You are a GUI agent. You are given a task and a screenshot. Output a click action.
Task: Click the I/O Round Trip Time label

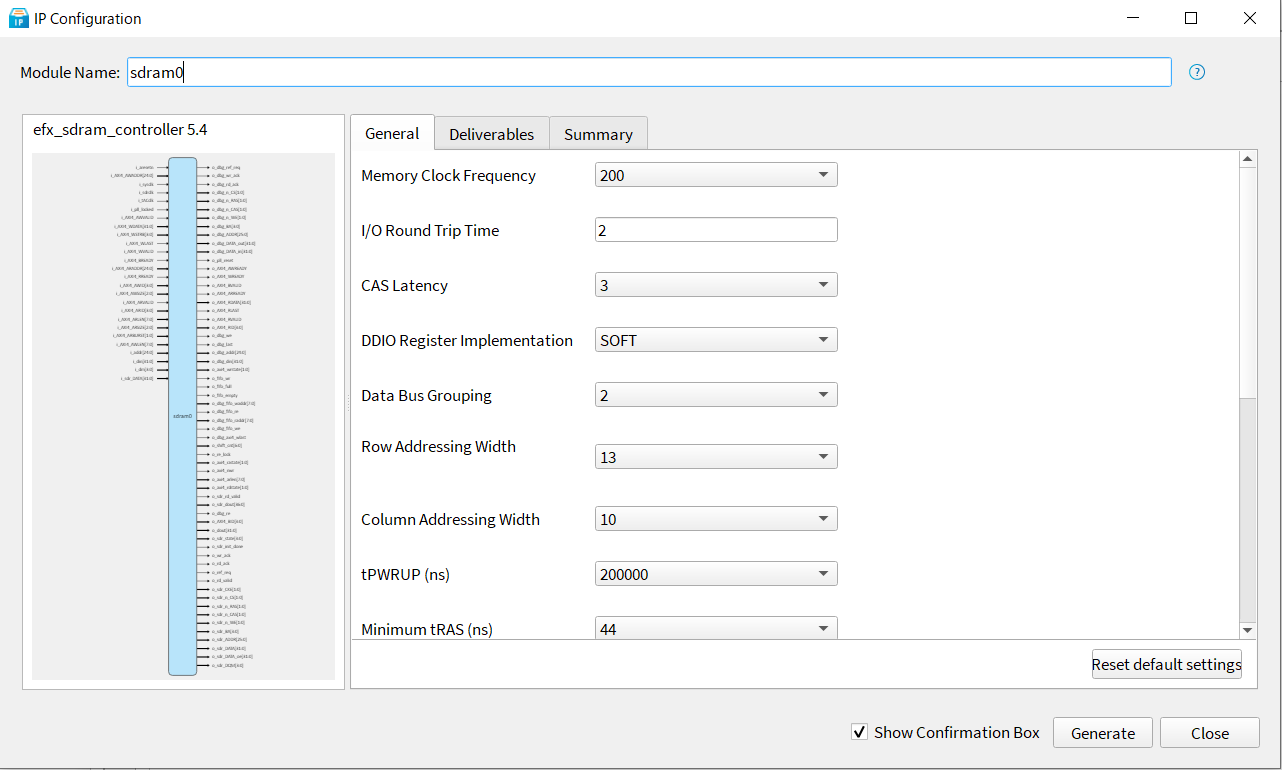(430, 230)
